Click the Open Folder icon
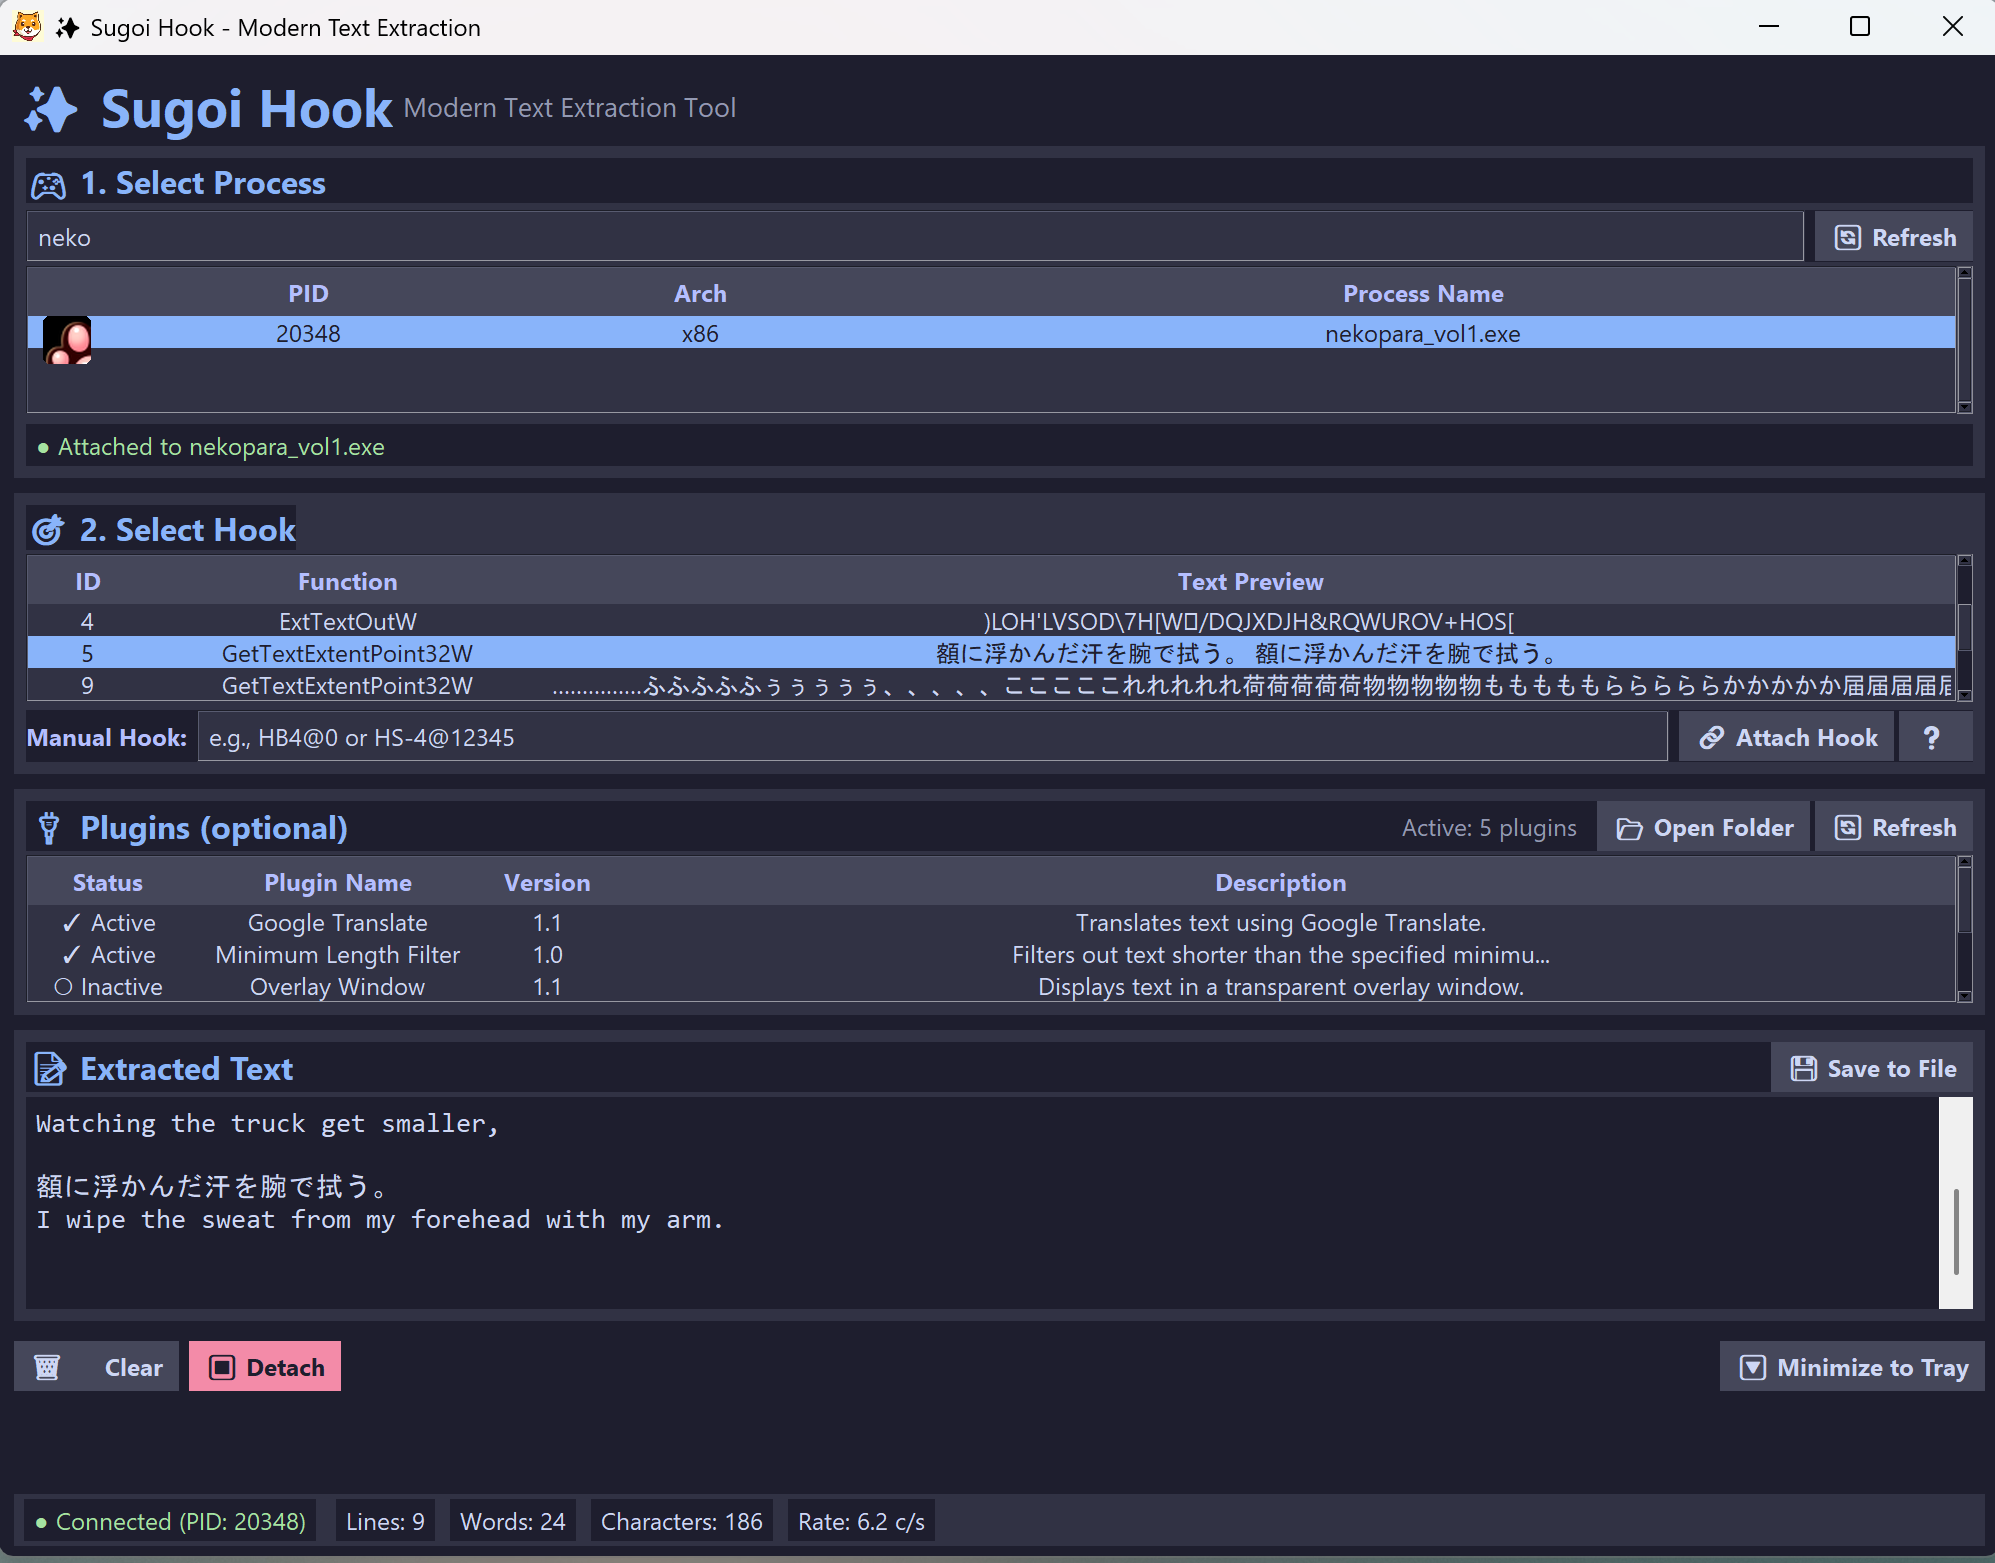Image resolution: width=1995 pixels, height=1563 pixels. coord(1629,829)
